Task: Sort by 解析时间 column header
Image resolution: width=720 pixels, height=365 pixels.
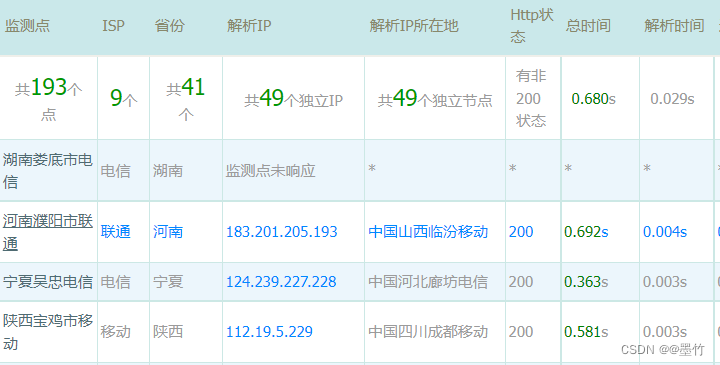Action: [x=674, y=26]
